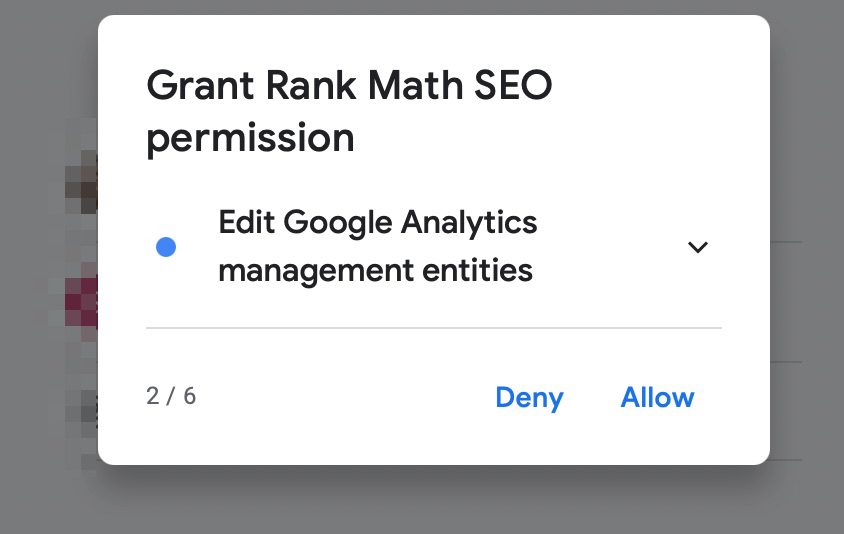Click the blurred brown avatar behind the dialog
The image size is (844, 534).
82,180
